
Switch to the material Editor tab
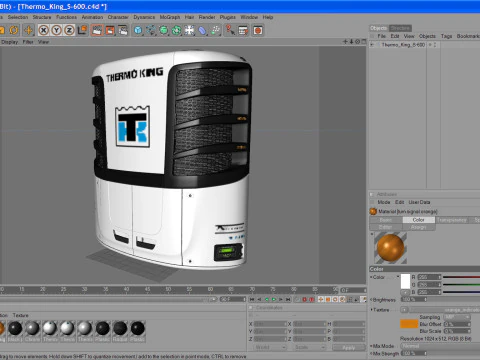[386, 227]
